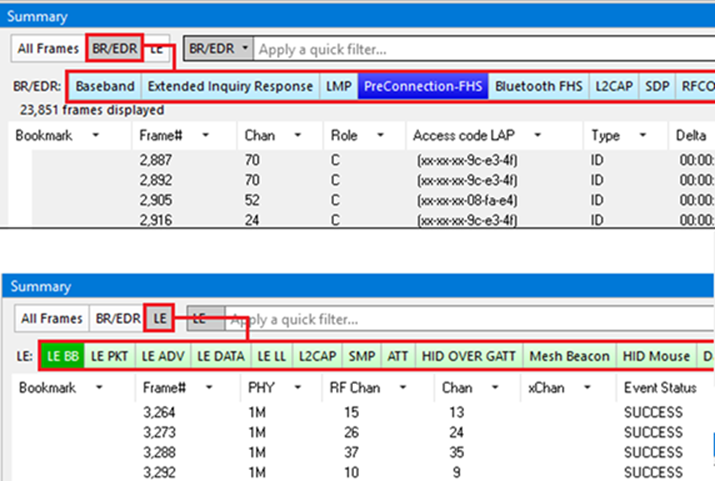This screenshot has height=481, width=715.
Task: Select ATT protocol tab
Action: click(x=398, y=356)
